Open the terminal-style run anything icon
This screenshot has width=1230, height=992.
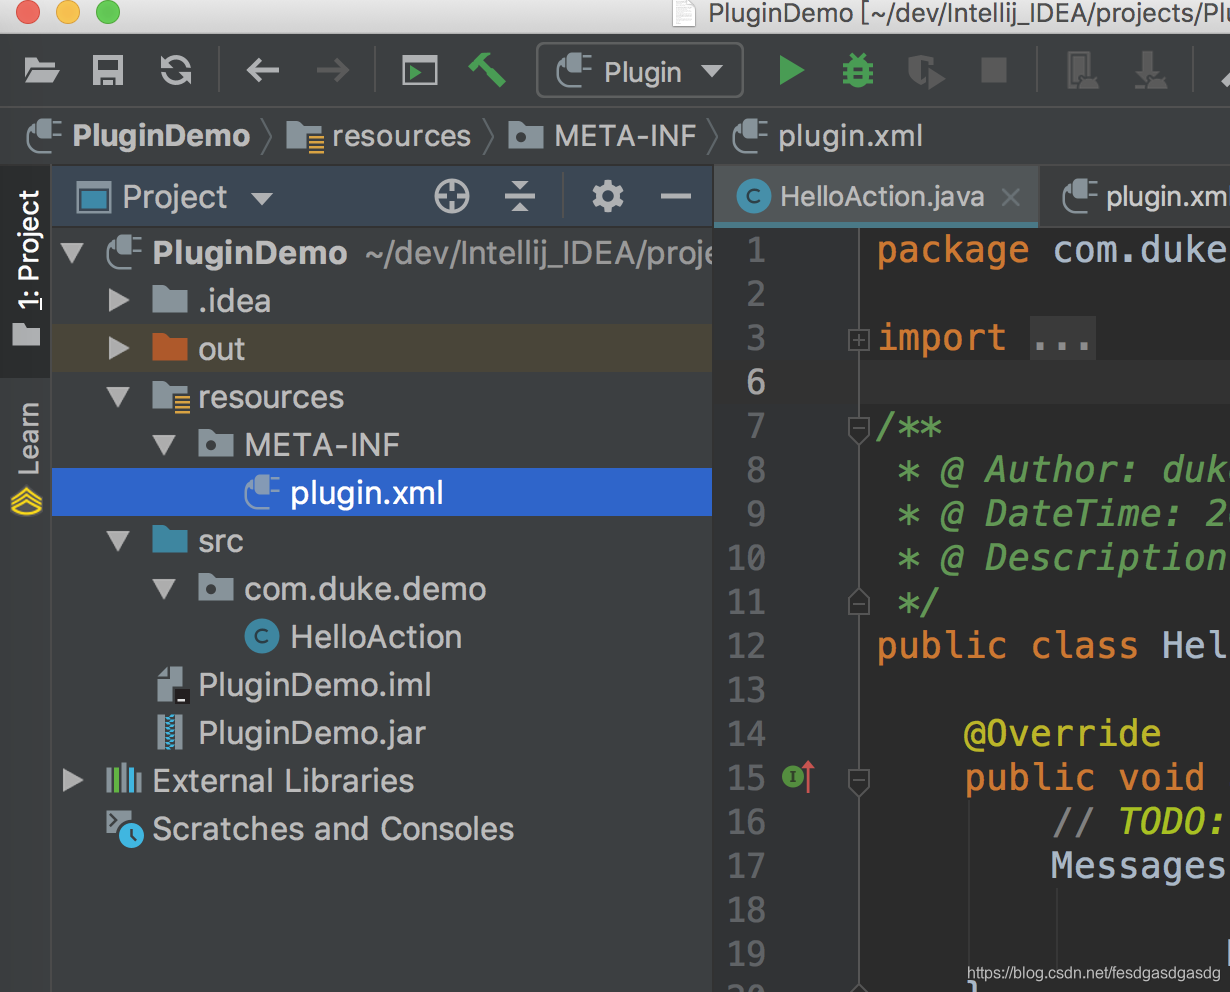419,71
